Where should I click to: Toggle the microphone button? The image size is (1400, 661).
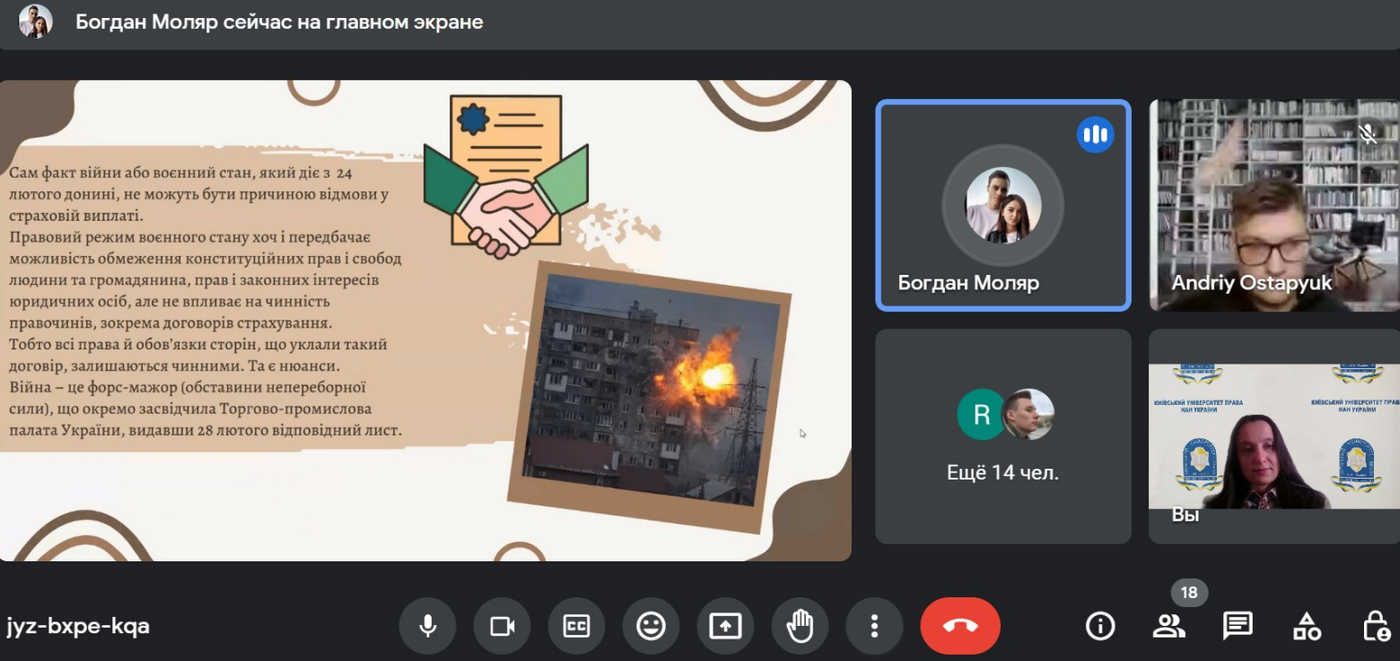tap(427, 626)
